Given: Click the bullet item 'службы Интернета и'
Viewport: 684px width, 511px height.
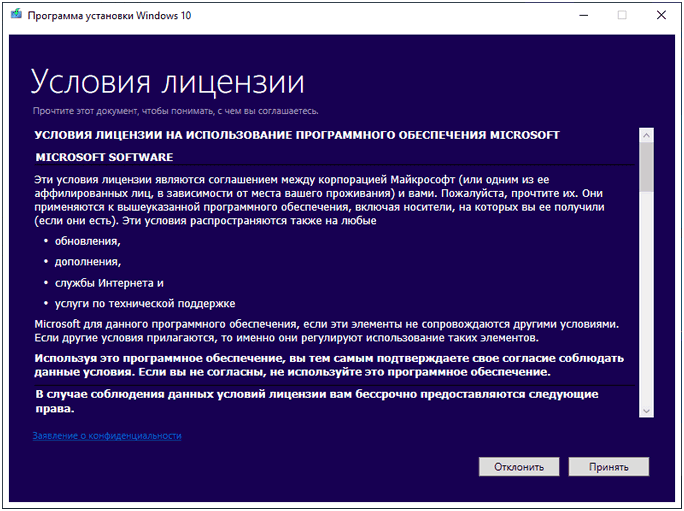Looking at the screenshot, I should (109, 283).
